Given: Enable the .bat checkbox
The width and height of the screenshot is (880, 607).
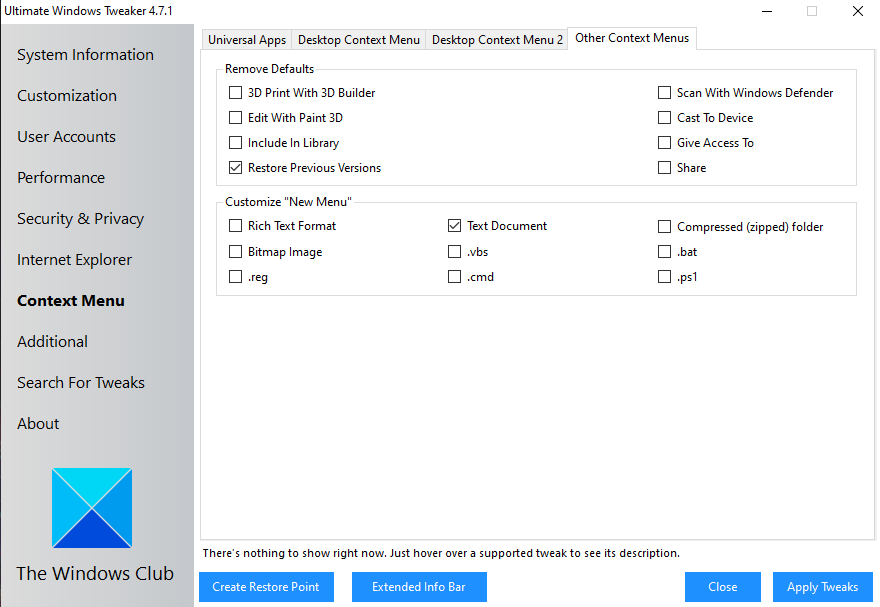Looking at the screenshot, I should pos(664,252).
